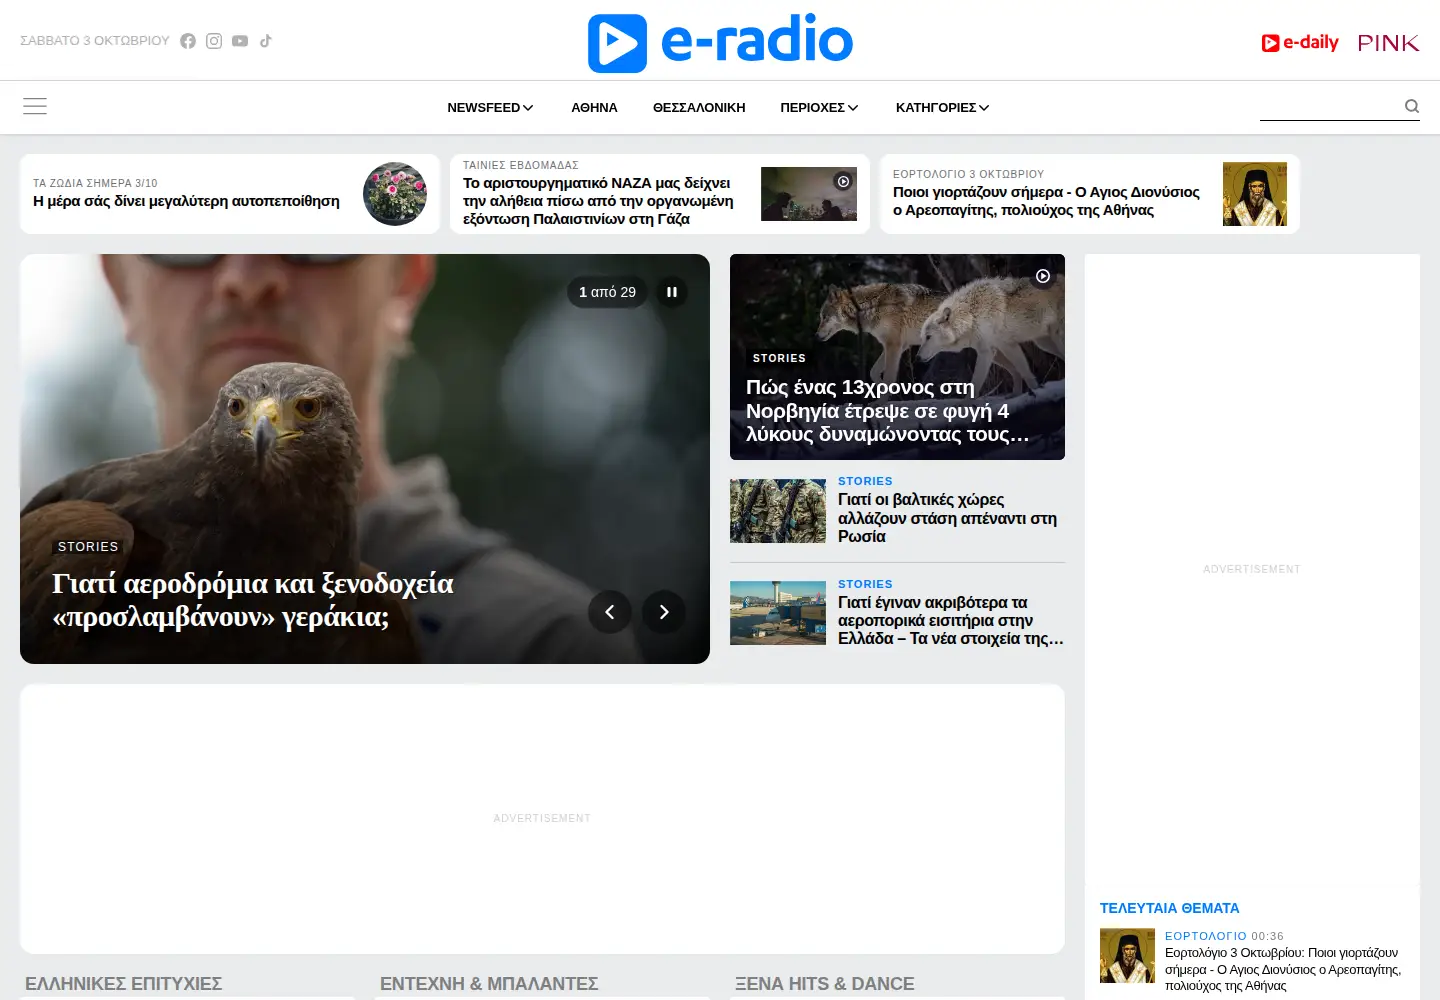Open the Εορτολόγιο 3 Οκτωβρίου top card headline
1440x1000 pixels.
point(1046,201)
